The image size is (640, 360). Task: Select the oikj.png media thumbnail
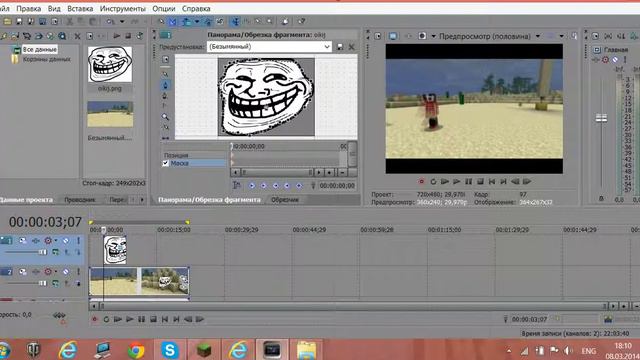pos(110,64)
